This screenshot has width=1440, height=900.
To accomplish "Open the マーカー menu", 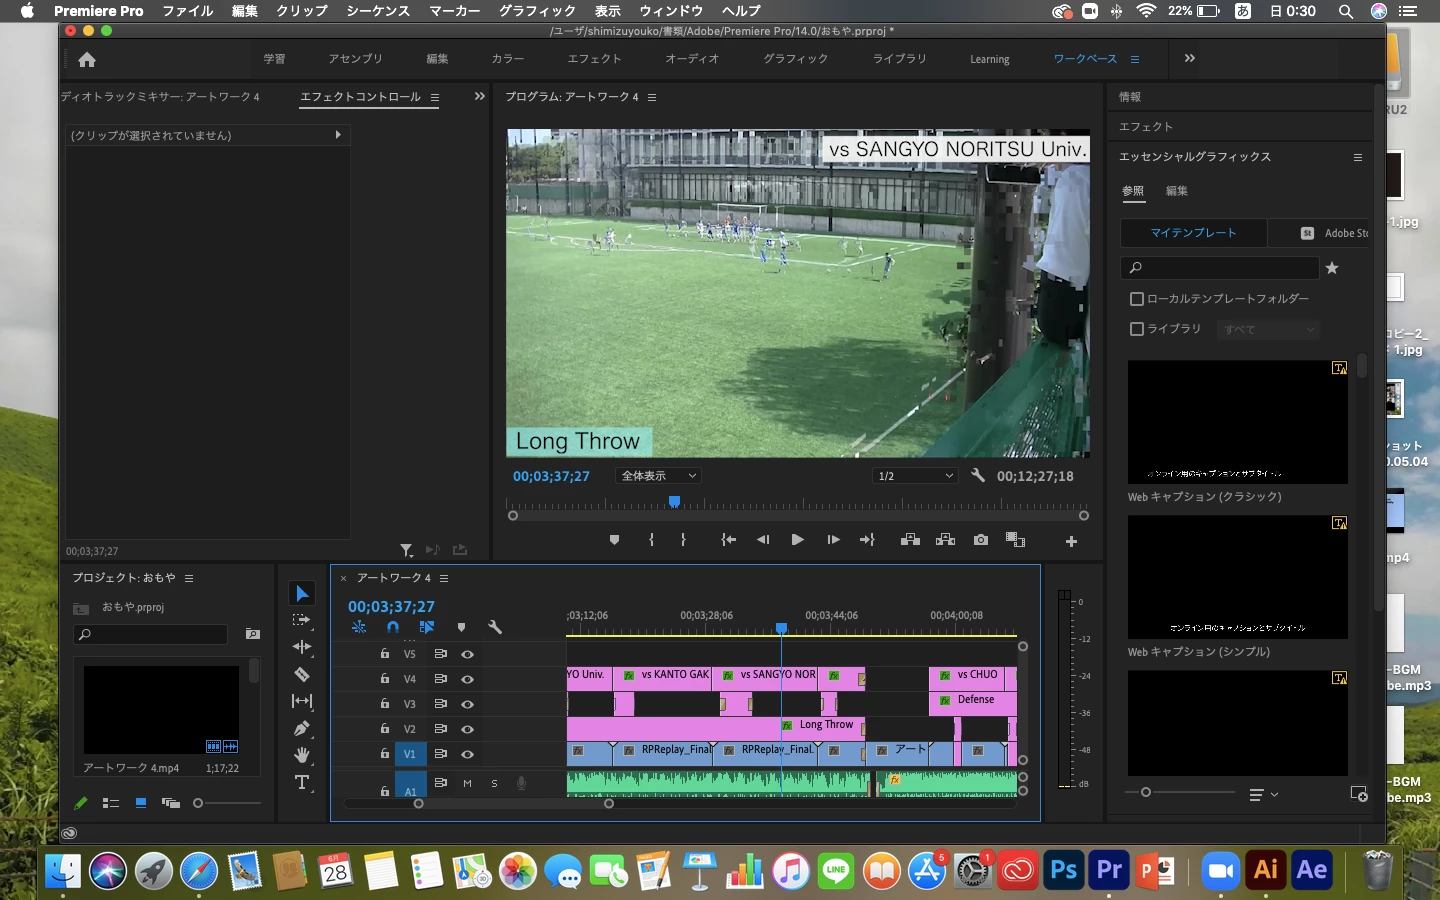I will click(455, 11).
